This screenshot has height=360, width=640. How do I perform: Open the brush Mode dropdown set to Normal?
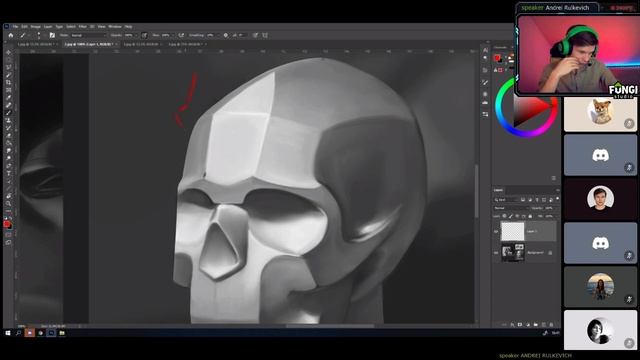(x=89, y=35)
